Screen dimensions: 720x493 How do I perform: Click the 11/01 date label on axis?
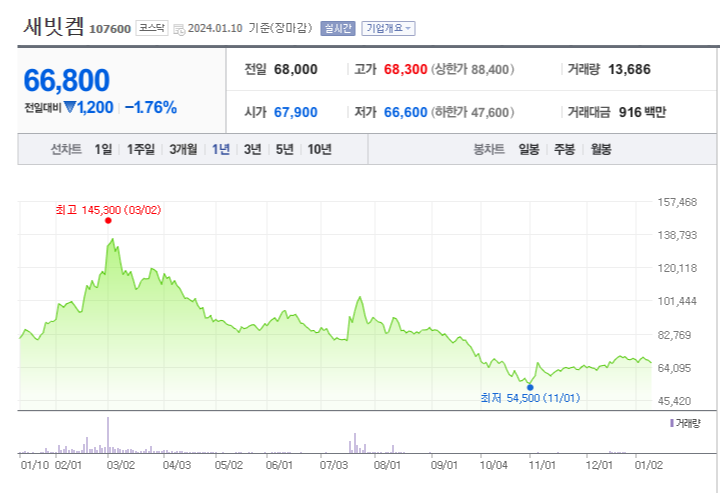(542, 465)
